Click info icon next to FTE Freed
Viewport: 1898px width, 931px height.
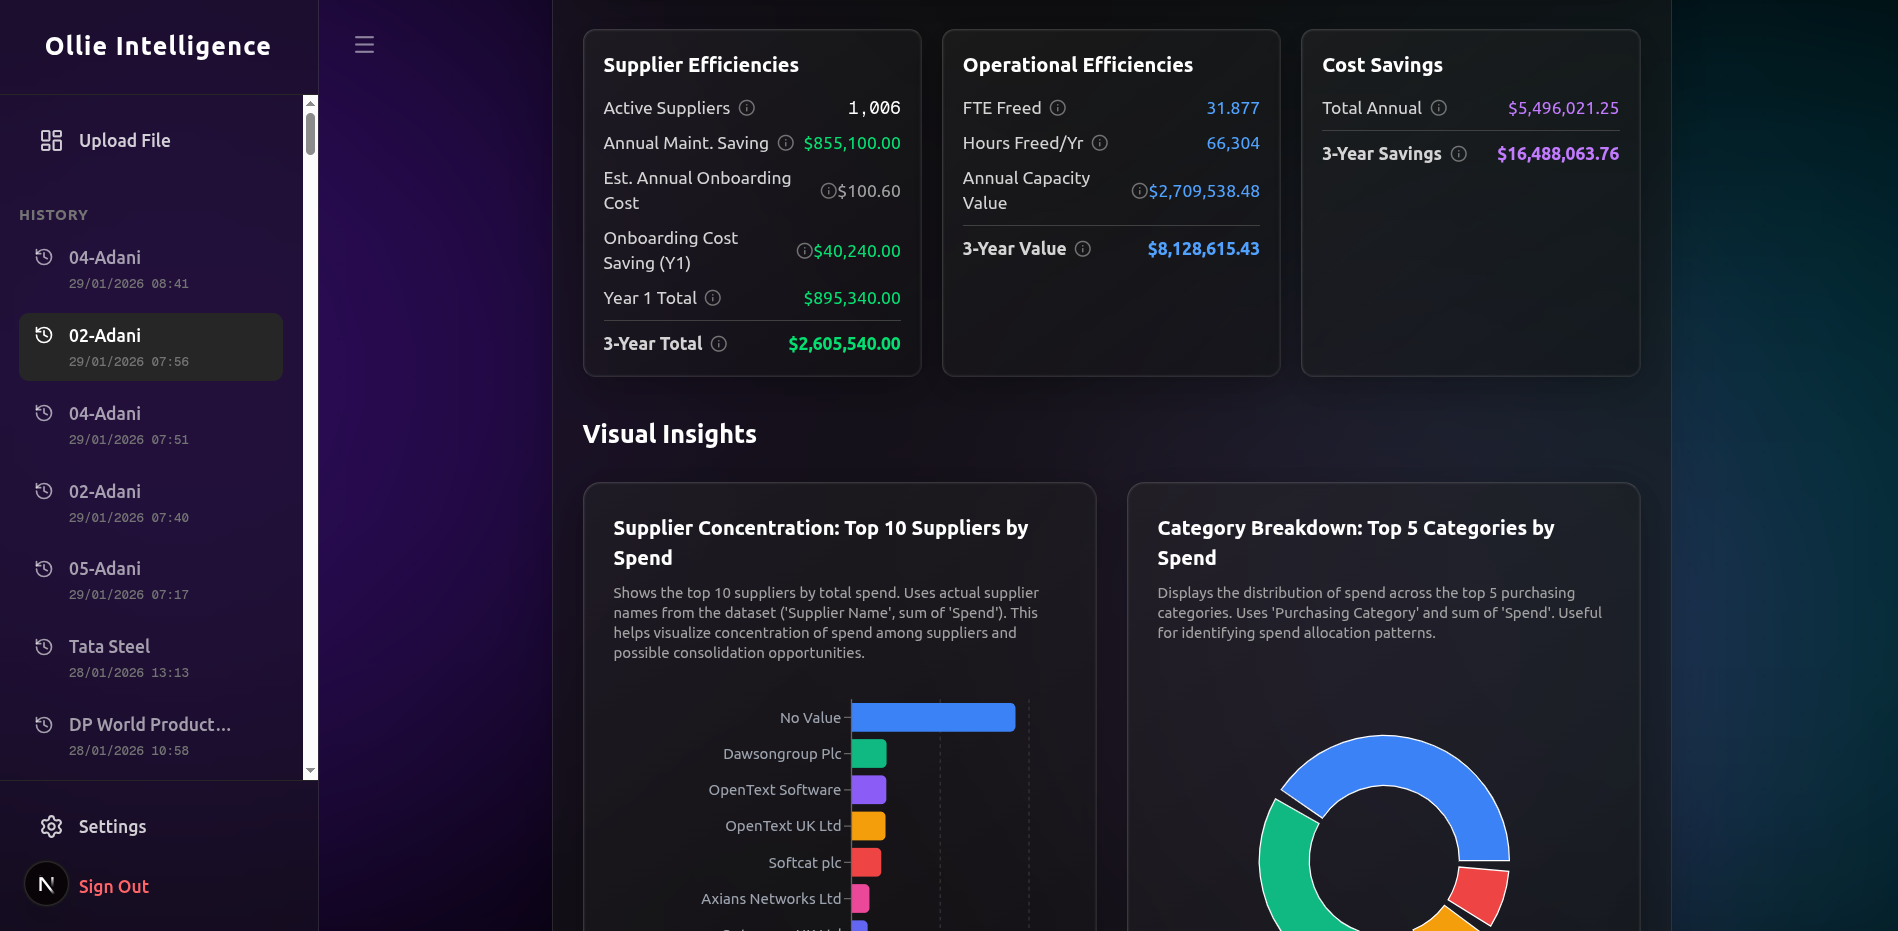pyautogui.click(x=1058, y=108)
